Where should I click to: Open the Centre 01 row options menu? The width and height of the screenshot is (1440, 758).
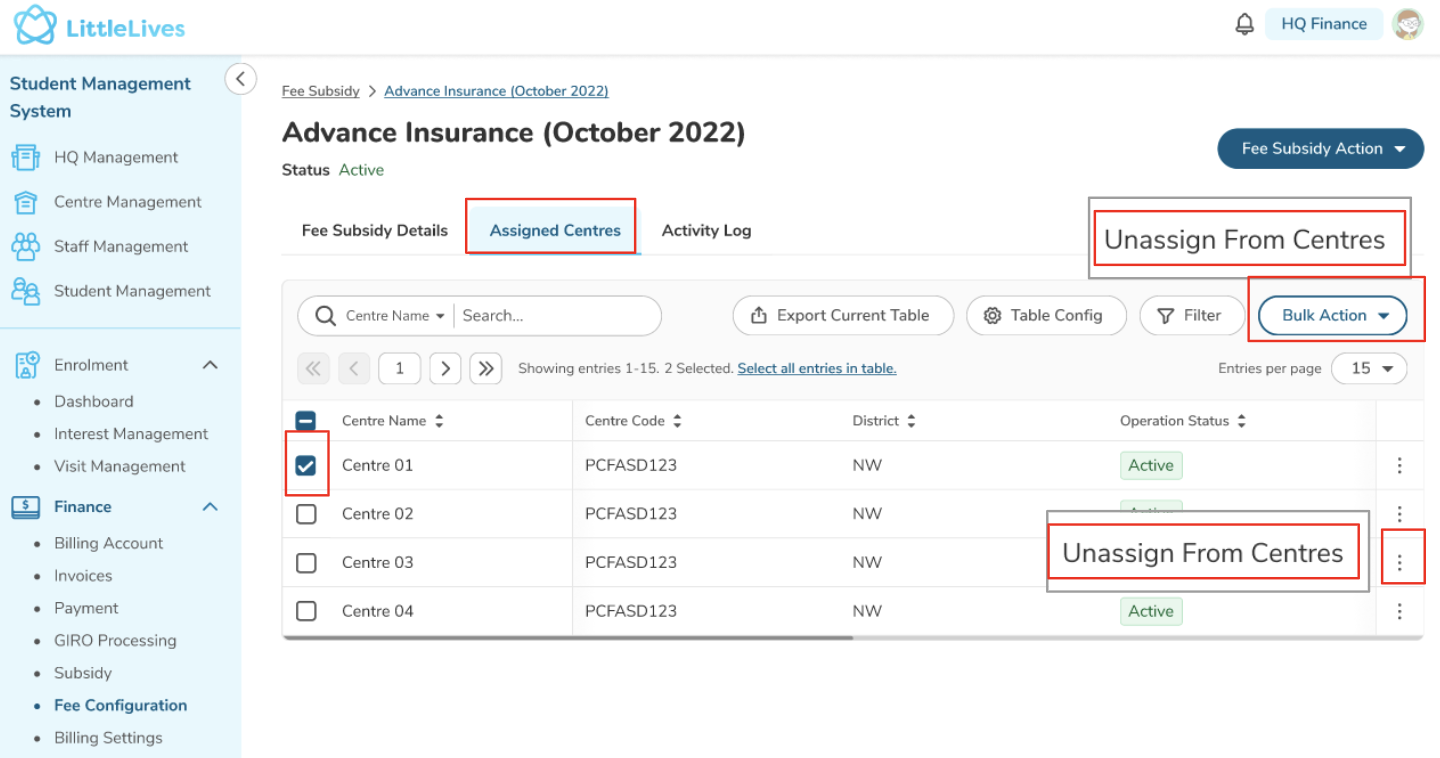[x=1399, y=465]
